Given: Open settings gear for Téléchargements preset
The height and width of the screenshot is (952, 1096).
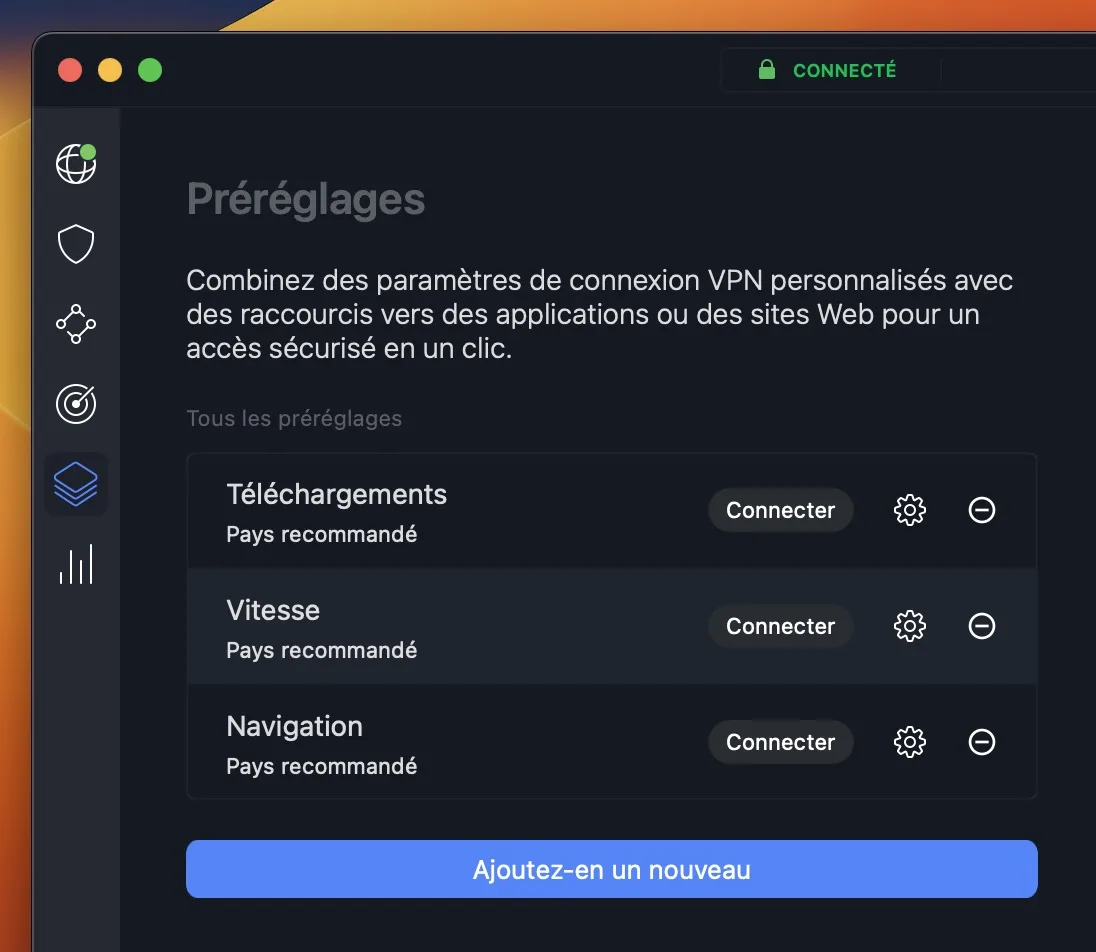Looking at the screenshot, I should click(x=909, y=510).
